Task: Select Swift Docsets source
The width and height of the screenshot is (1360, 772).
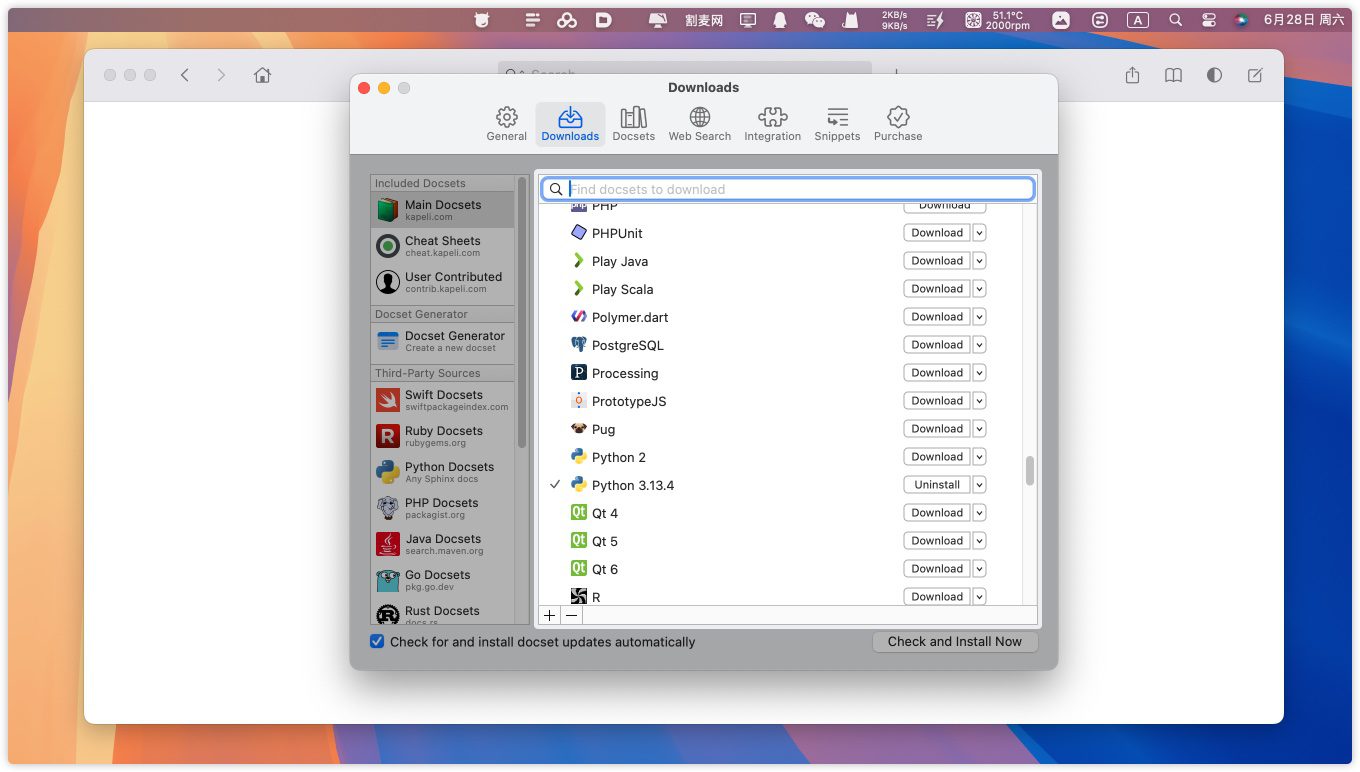Action: click(x=442, y=400)
